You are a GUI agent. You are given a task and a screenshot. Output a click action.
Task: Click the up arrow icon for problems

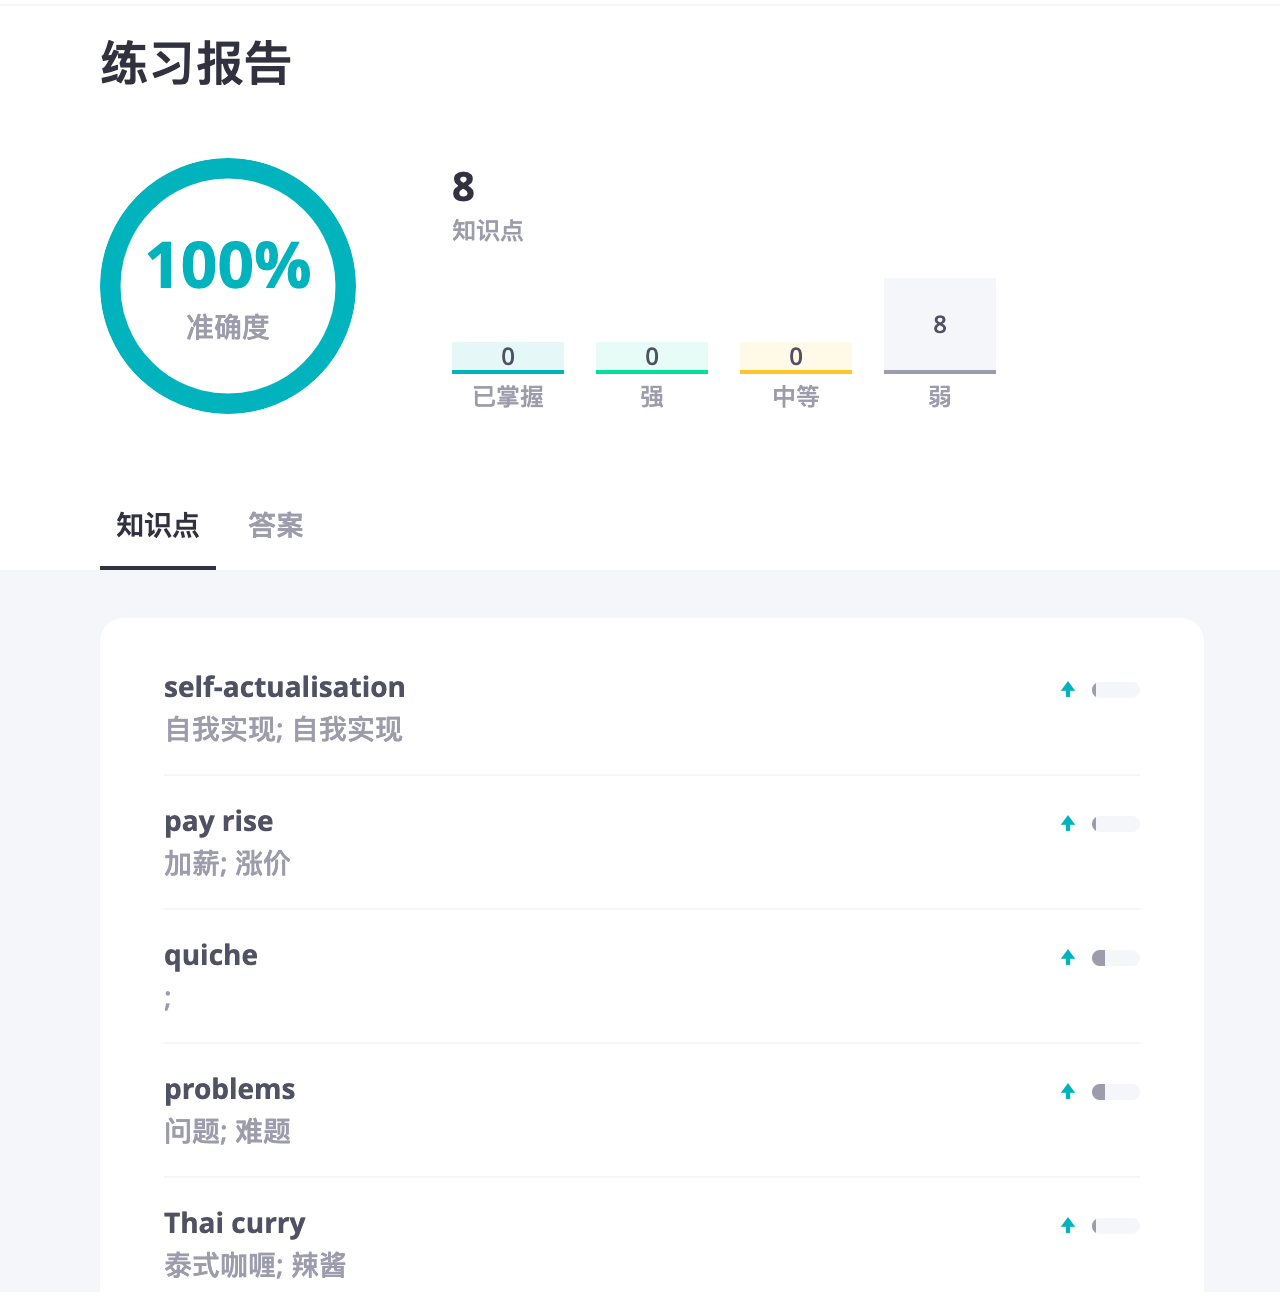click(x=1068, y=1091)
